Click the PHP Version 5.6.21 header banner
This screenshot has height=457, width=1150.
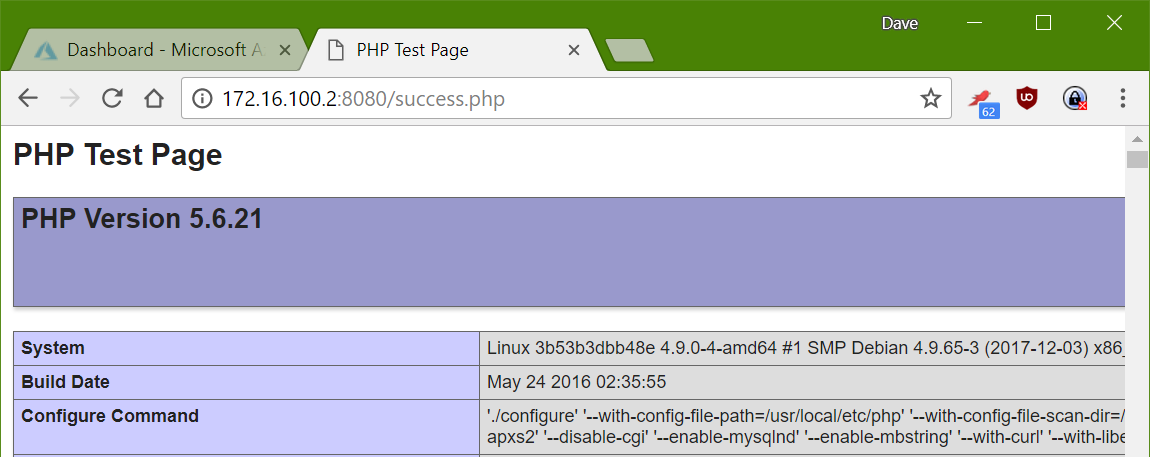(x=569, y=252)
